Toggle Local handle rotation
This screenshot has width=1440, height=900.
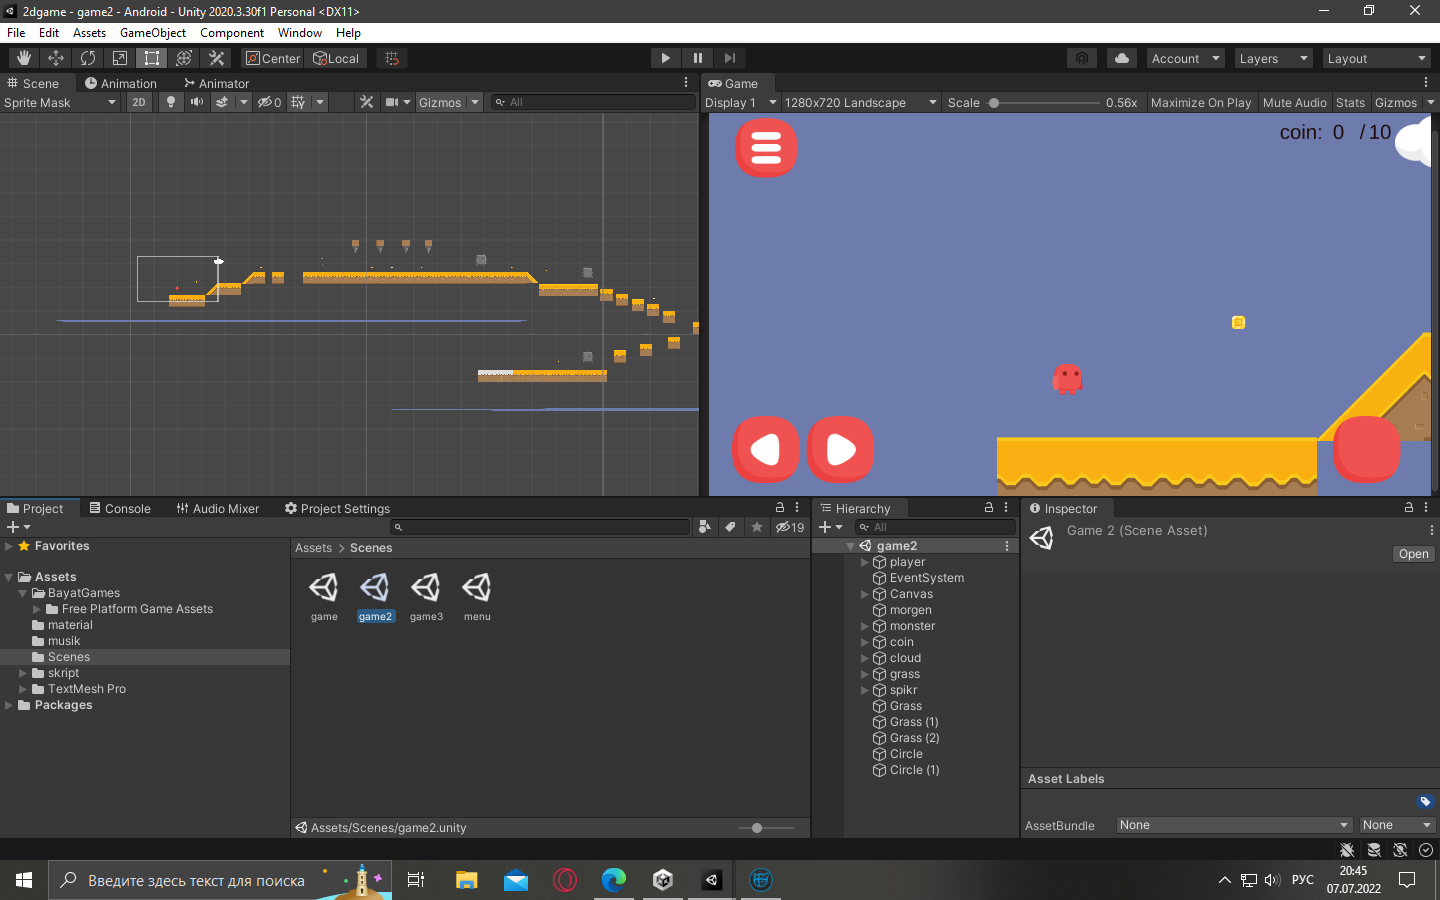(x=337, y=58)
